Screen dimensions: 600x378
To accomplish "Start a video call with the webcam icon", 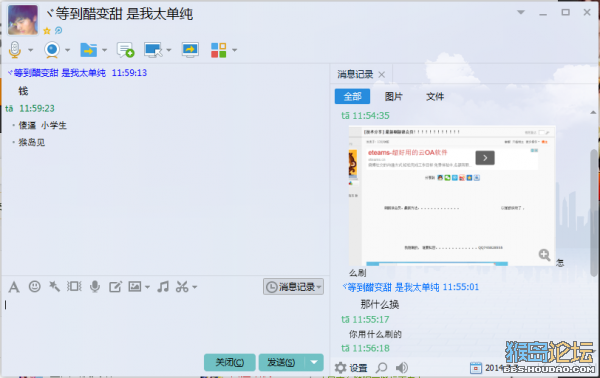I will [52, 50].
